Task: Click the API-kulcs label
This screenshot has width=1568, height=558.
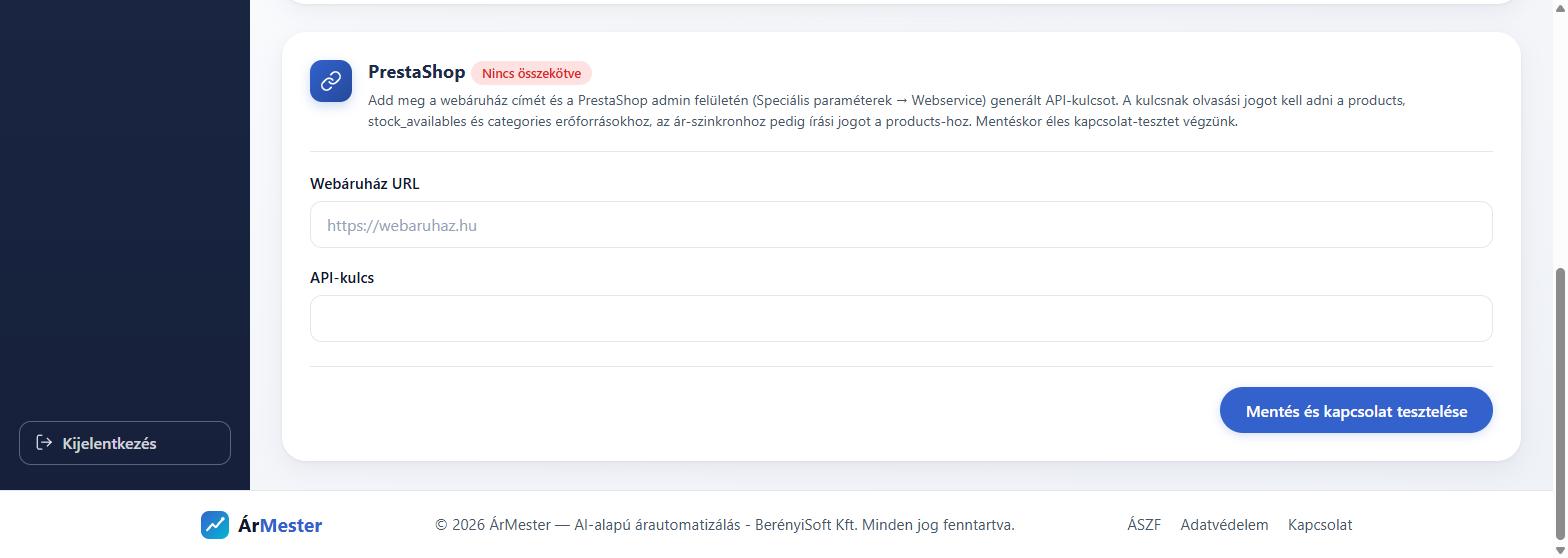Action: coord(342,278)
